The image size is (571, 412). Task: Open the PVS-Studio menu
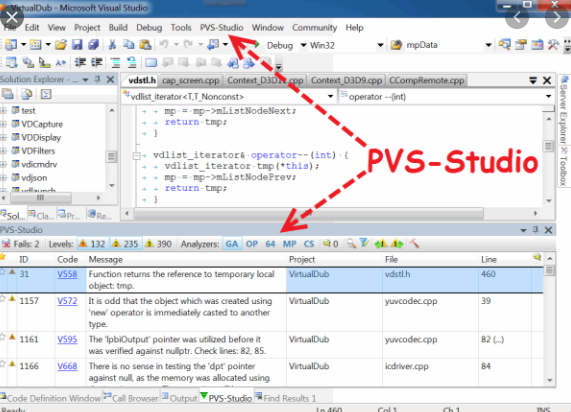221,28
